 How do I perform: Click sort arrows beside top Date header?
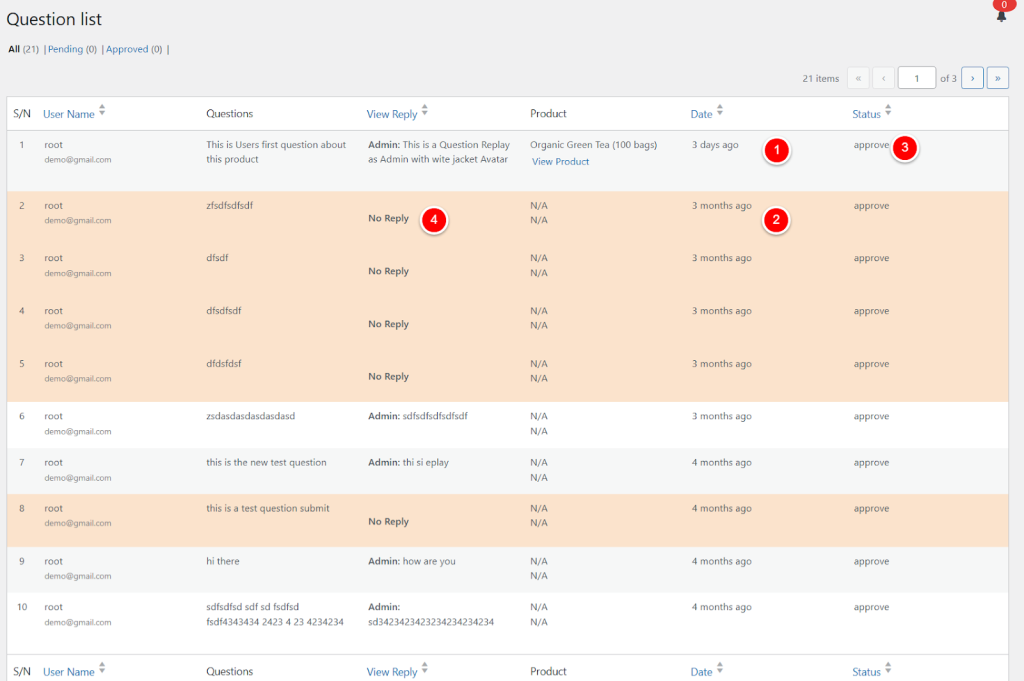pos(720,111)
